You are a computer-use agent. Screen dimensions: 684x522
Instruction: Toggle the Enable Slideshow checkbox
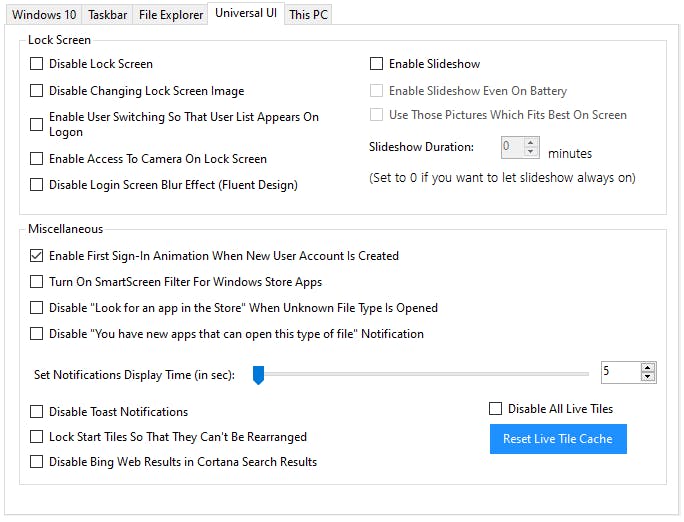point(377,64)
